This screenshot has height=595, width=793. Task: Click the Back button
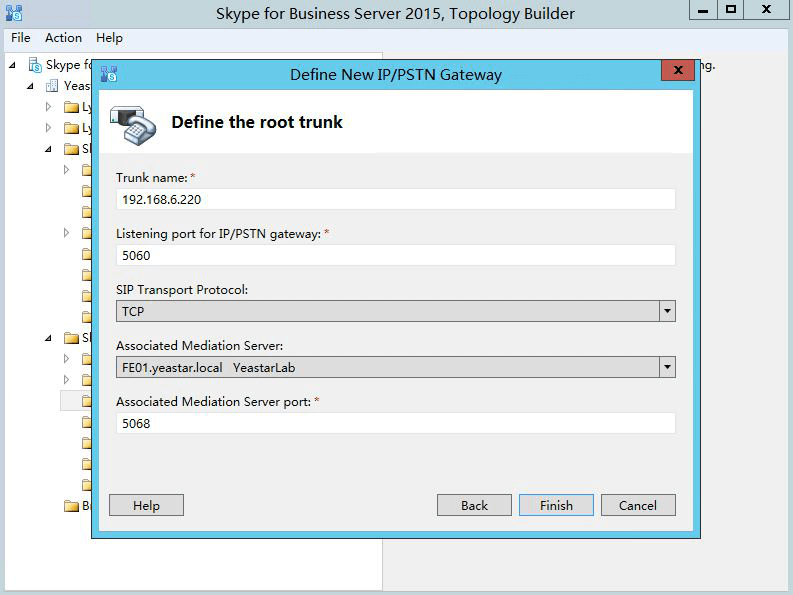(474, 505)
